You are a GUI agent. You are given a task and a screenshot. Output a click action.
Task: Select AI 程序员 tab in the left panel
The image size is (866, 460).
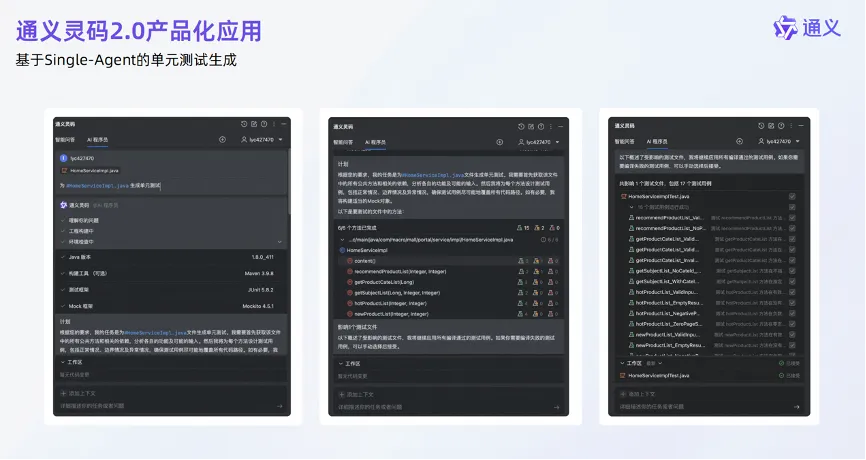point(97,140)
